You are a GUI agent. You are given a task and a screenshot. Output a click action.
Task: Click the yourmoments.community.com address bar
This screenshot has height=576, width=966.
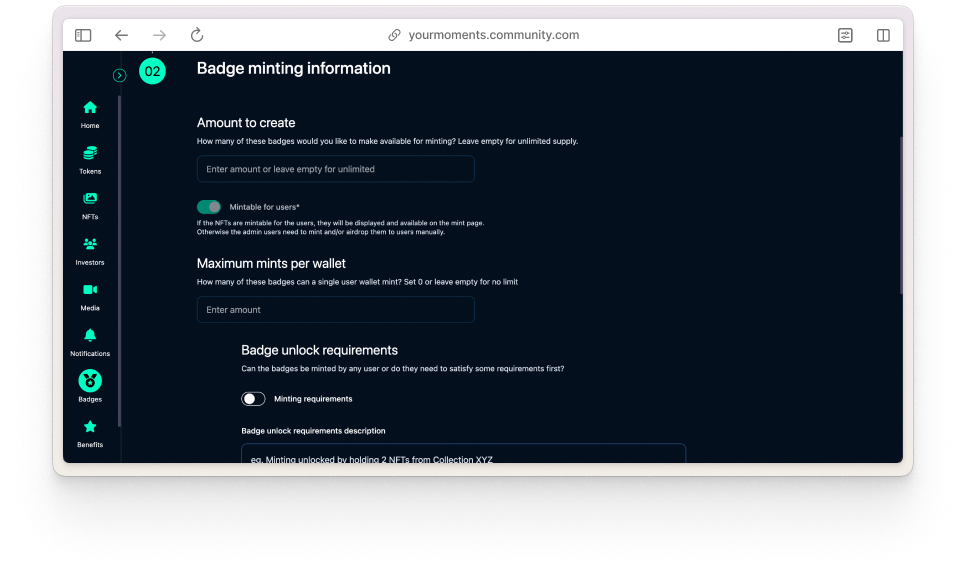coord(483,35)
